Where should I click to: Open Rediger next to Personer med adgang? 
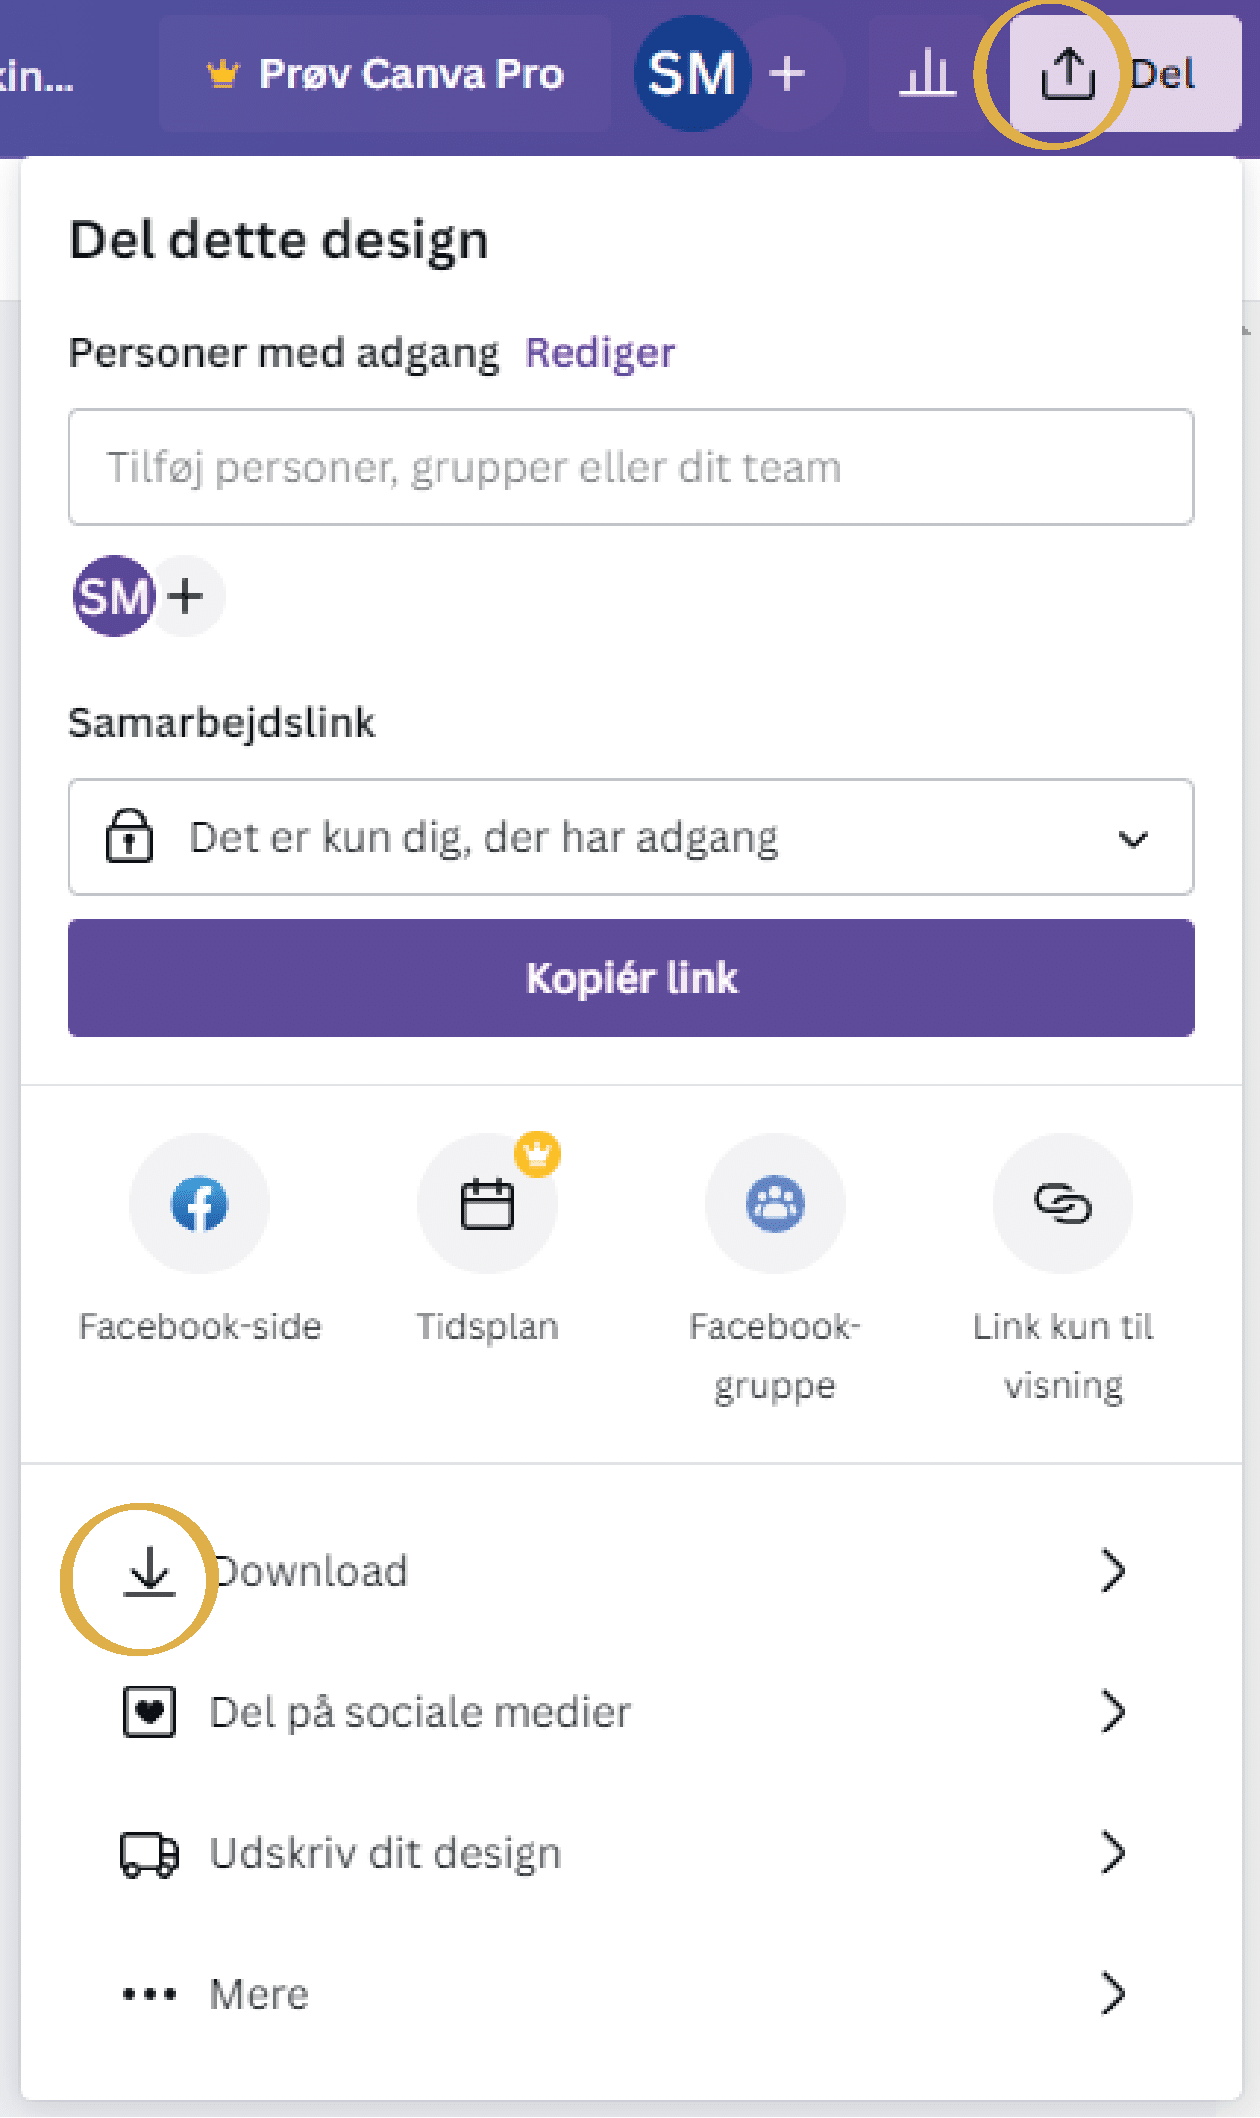point(598,352)
